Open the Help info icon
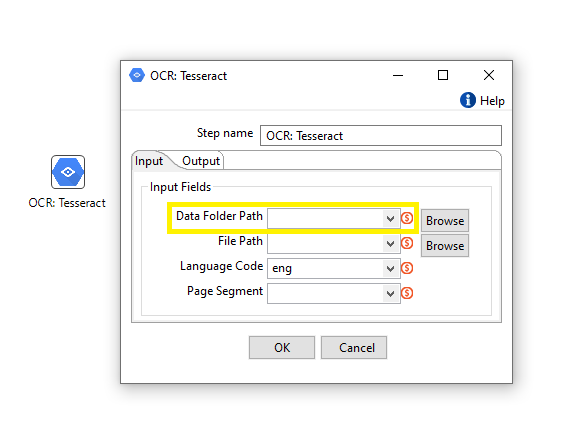 pyautogui.click(x=467, y=100)
